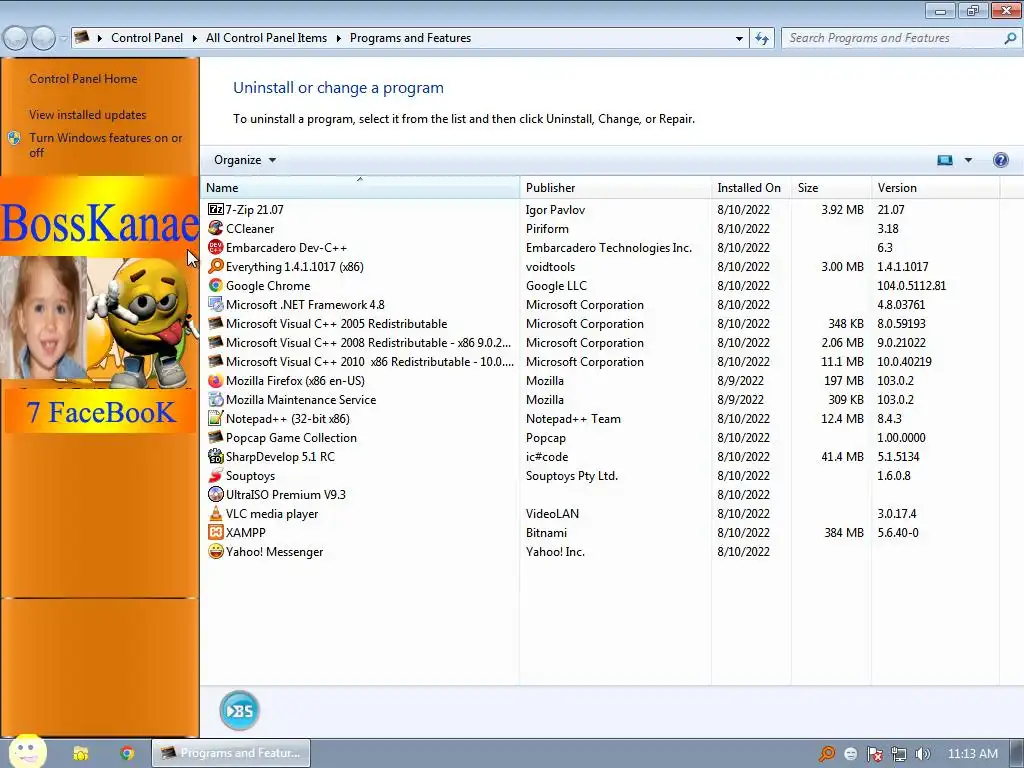Screen dimensions: 1024x768
Task: Select the Mozilla Firefox icon
Action: tap(216, 381)
